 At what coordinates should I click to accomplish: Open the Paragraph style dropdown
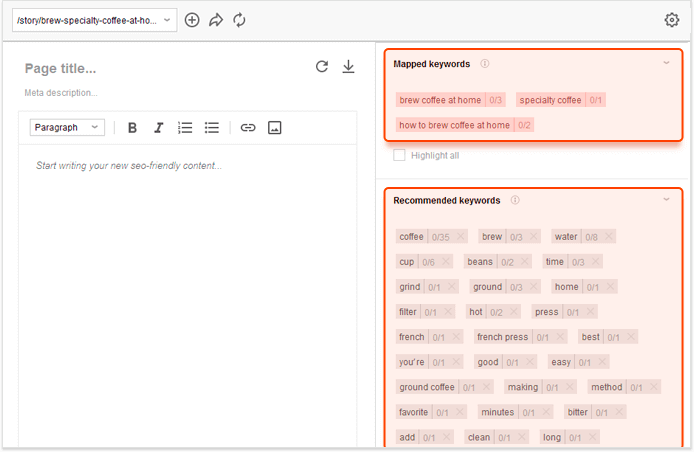pyautogui.click(x=67, y=127)
